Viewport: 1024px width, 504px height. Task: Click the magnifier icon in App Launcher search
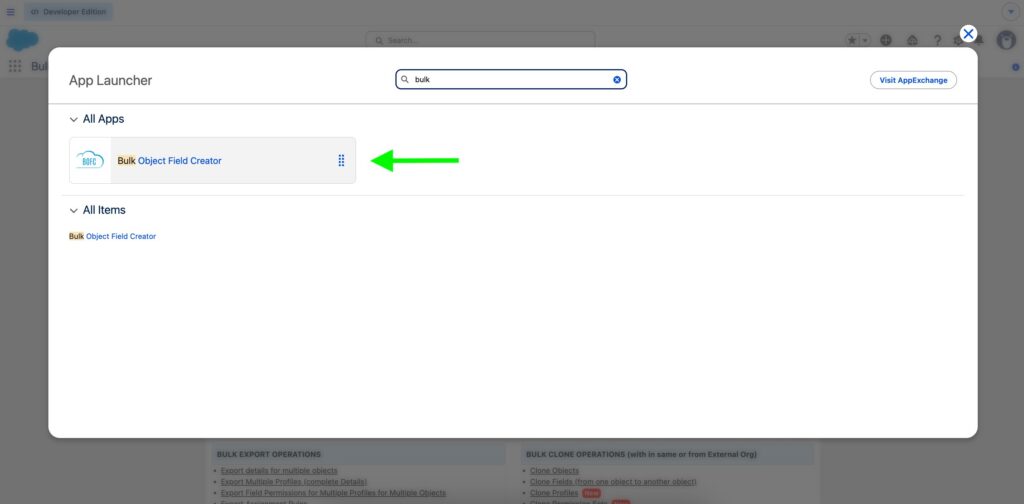(404, 80)
